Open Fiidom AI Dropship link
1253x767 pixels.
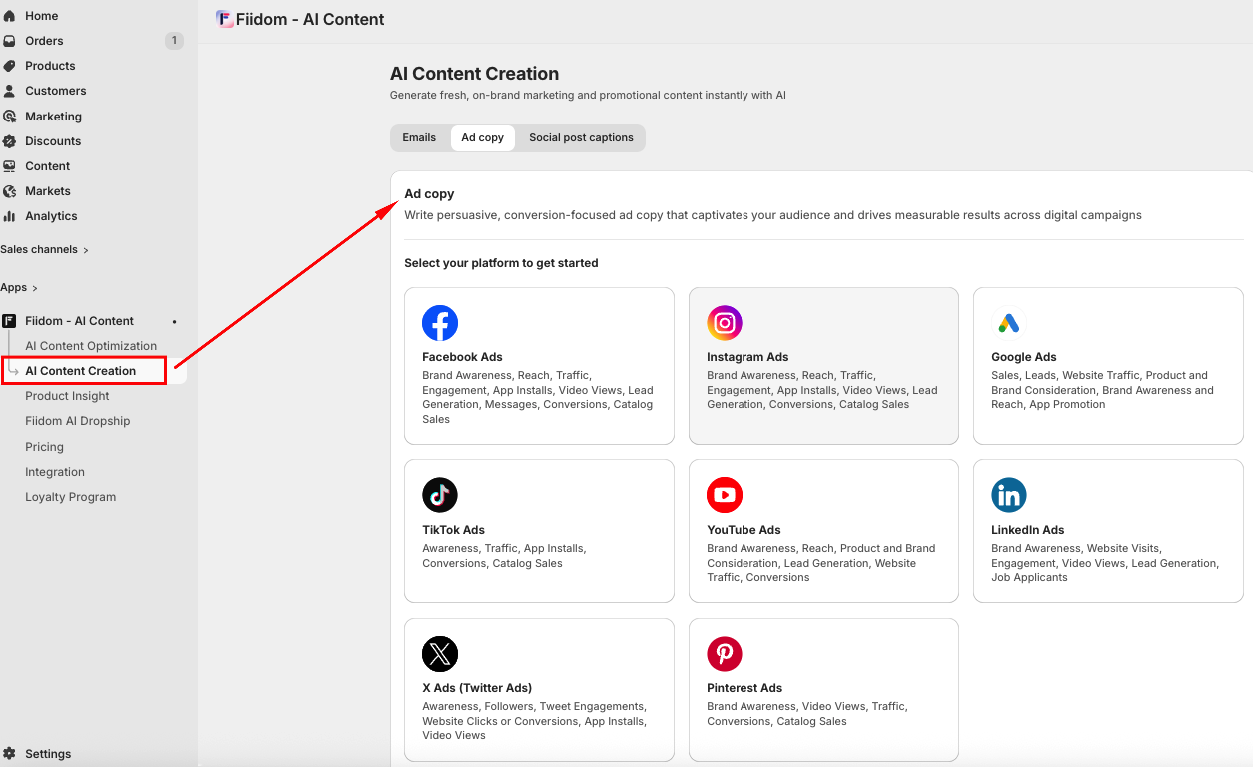[78, 421]
